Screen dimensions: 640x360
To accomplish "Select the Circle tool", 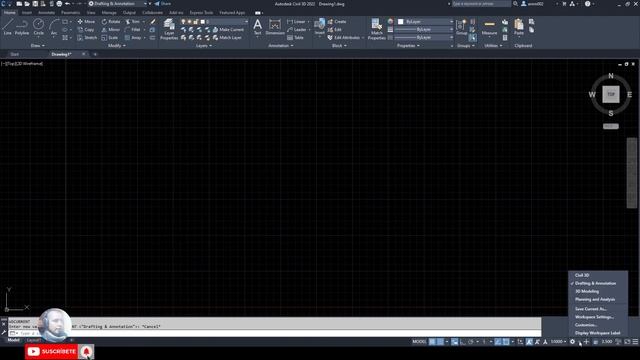I will 38,27.
